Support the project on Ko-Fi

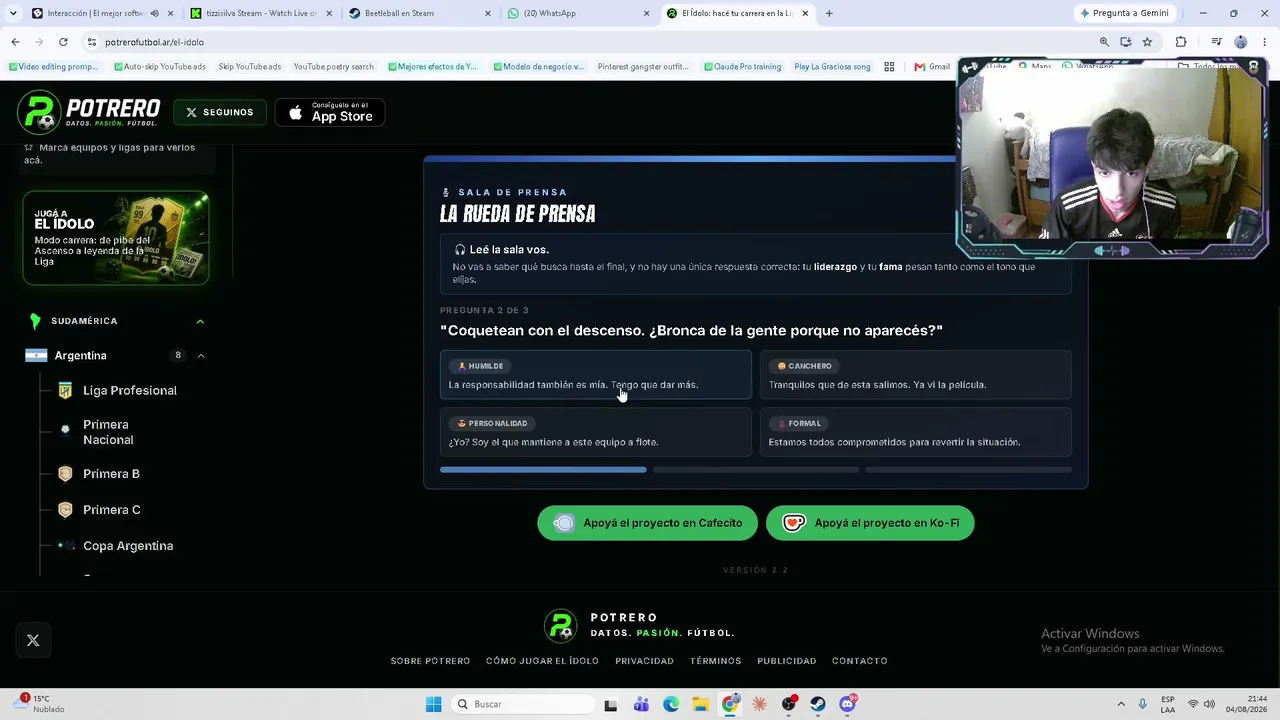pos(870,523)
